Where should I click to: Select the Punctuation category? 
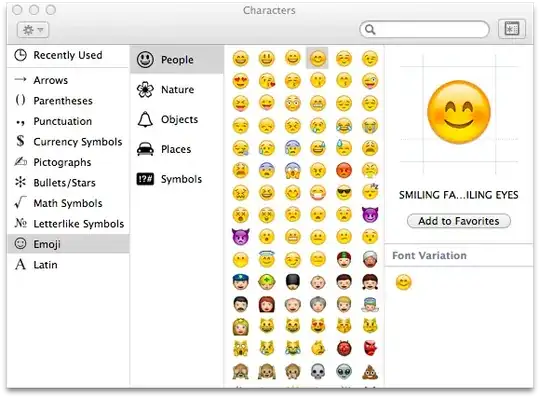tap(68, 121)
